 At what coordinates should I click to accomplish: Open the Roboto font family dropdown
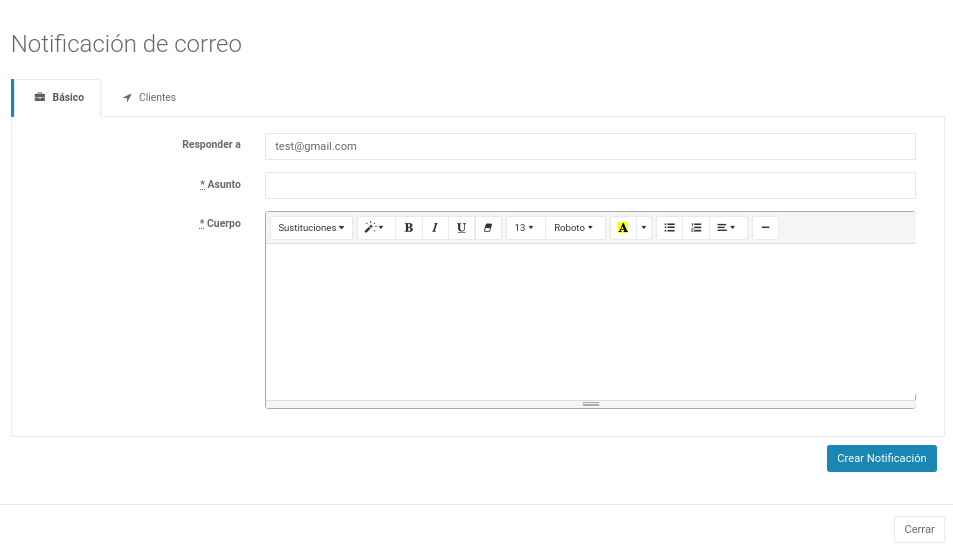click(574, 228)
